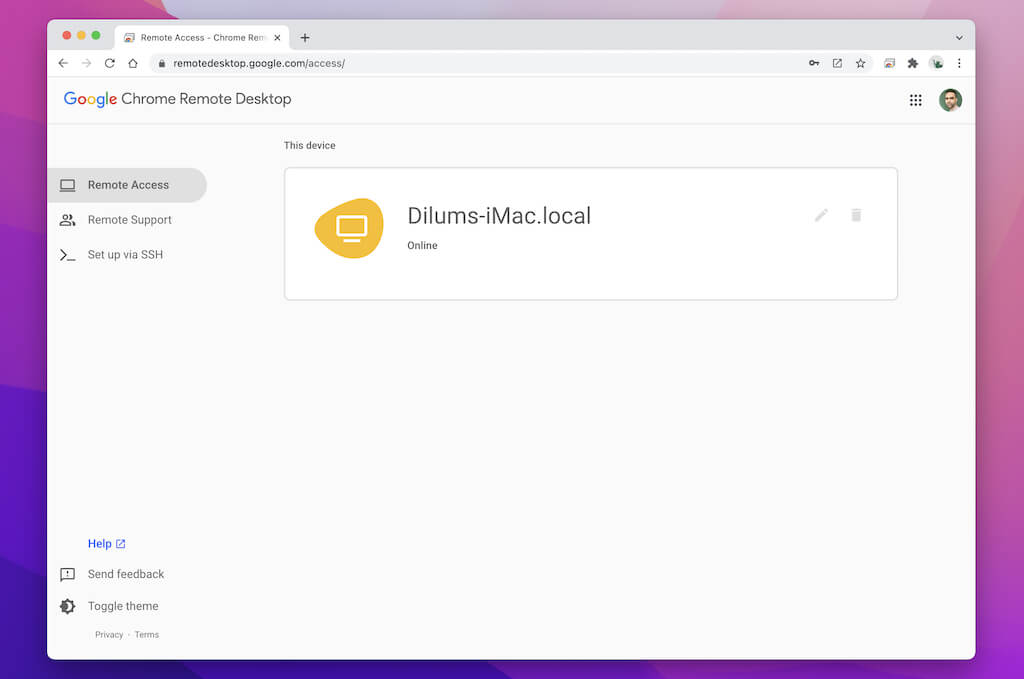Viewport: 1024px width, 679px height.
Task: Delete the Dilums-iMac.local device
Action: click(856, 215)
